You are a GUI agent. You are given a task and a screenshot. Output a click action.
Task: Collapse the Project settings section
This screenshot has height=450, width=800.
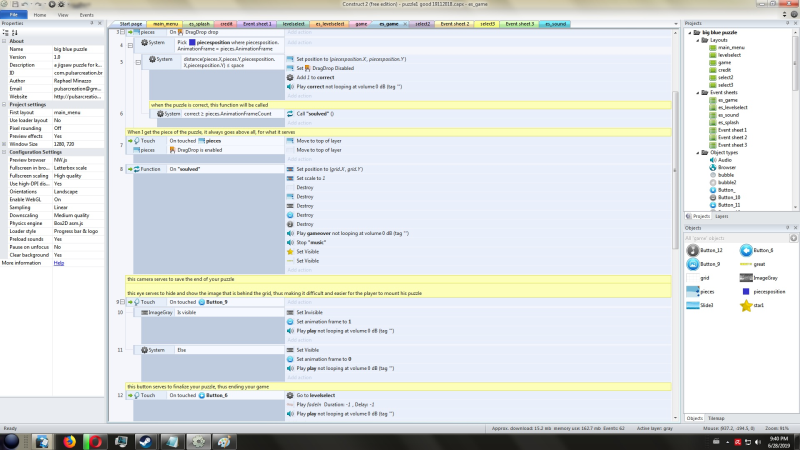tap(4, 104)
